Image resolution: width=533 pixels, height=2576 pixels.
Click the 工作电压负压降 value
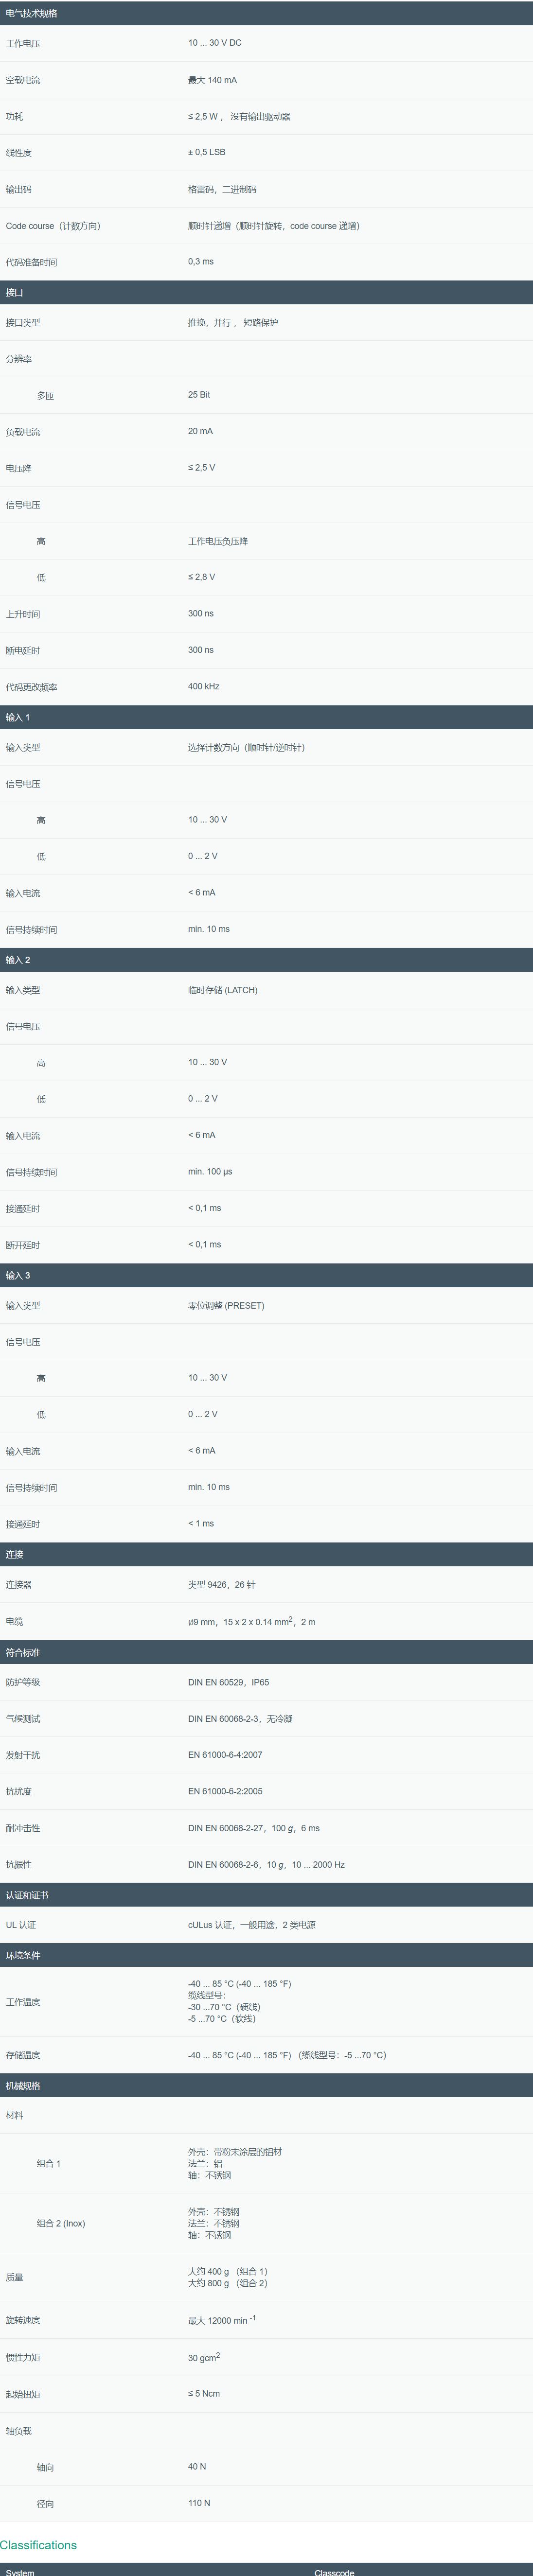click(218, 541)
